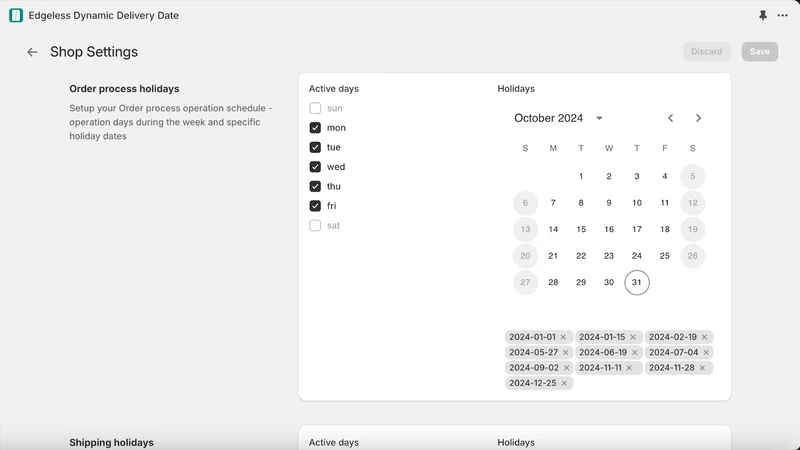Remove holiday 2024-05-27 with its x
Viewport: 800px width, 450px height.
pyautogui.click(x=565, y=353)
